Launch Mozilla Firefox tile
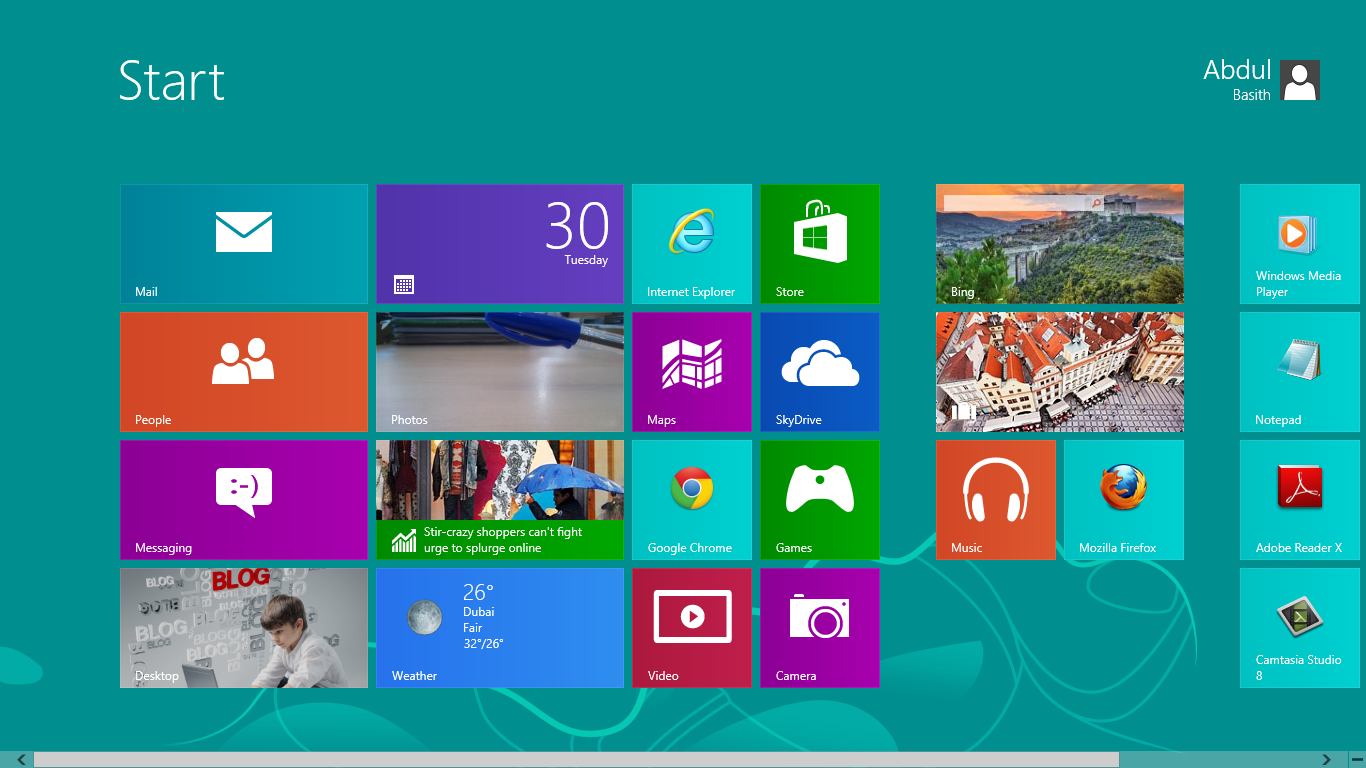Viewport: 1366px width, 768px height. coord(1124,500)
